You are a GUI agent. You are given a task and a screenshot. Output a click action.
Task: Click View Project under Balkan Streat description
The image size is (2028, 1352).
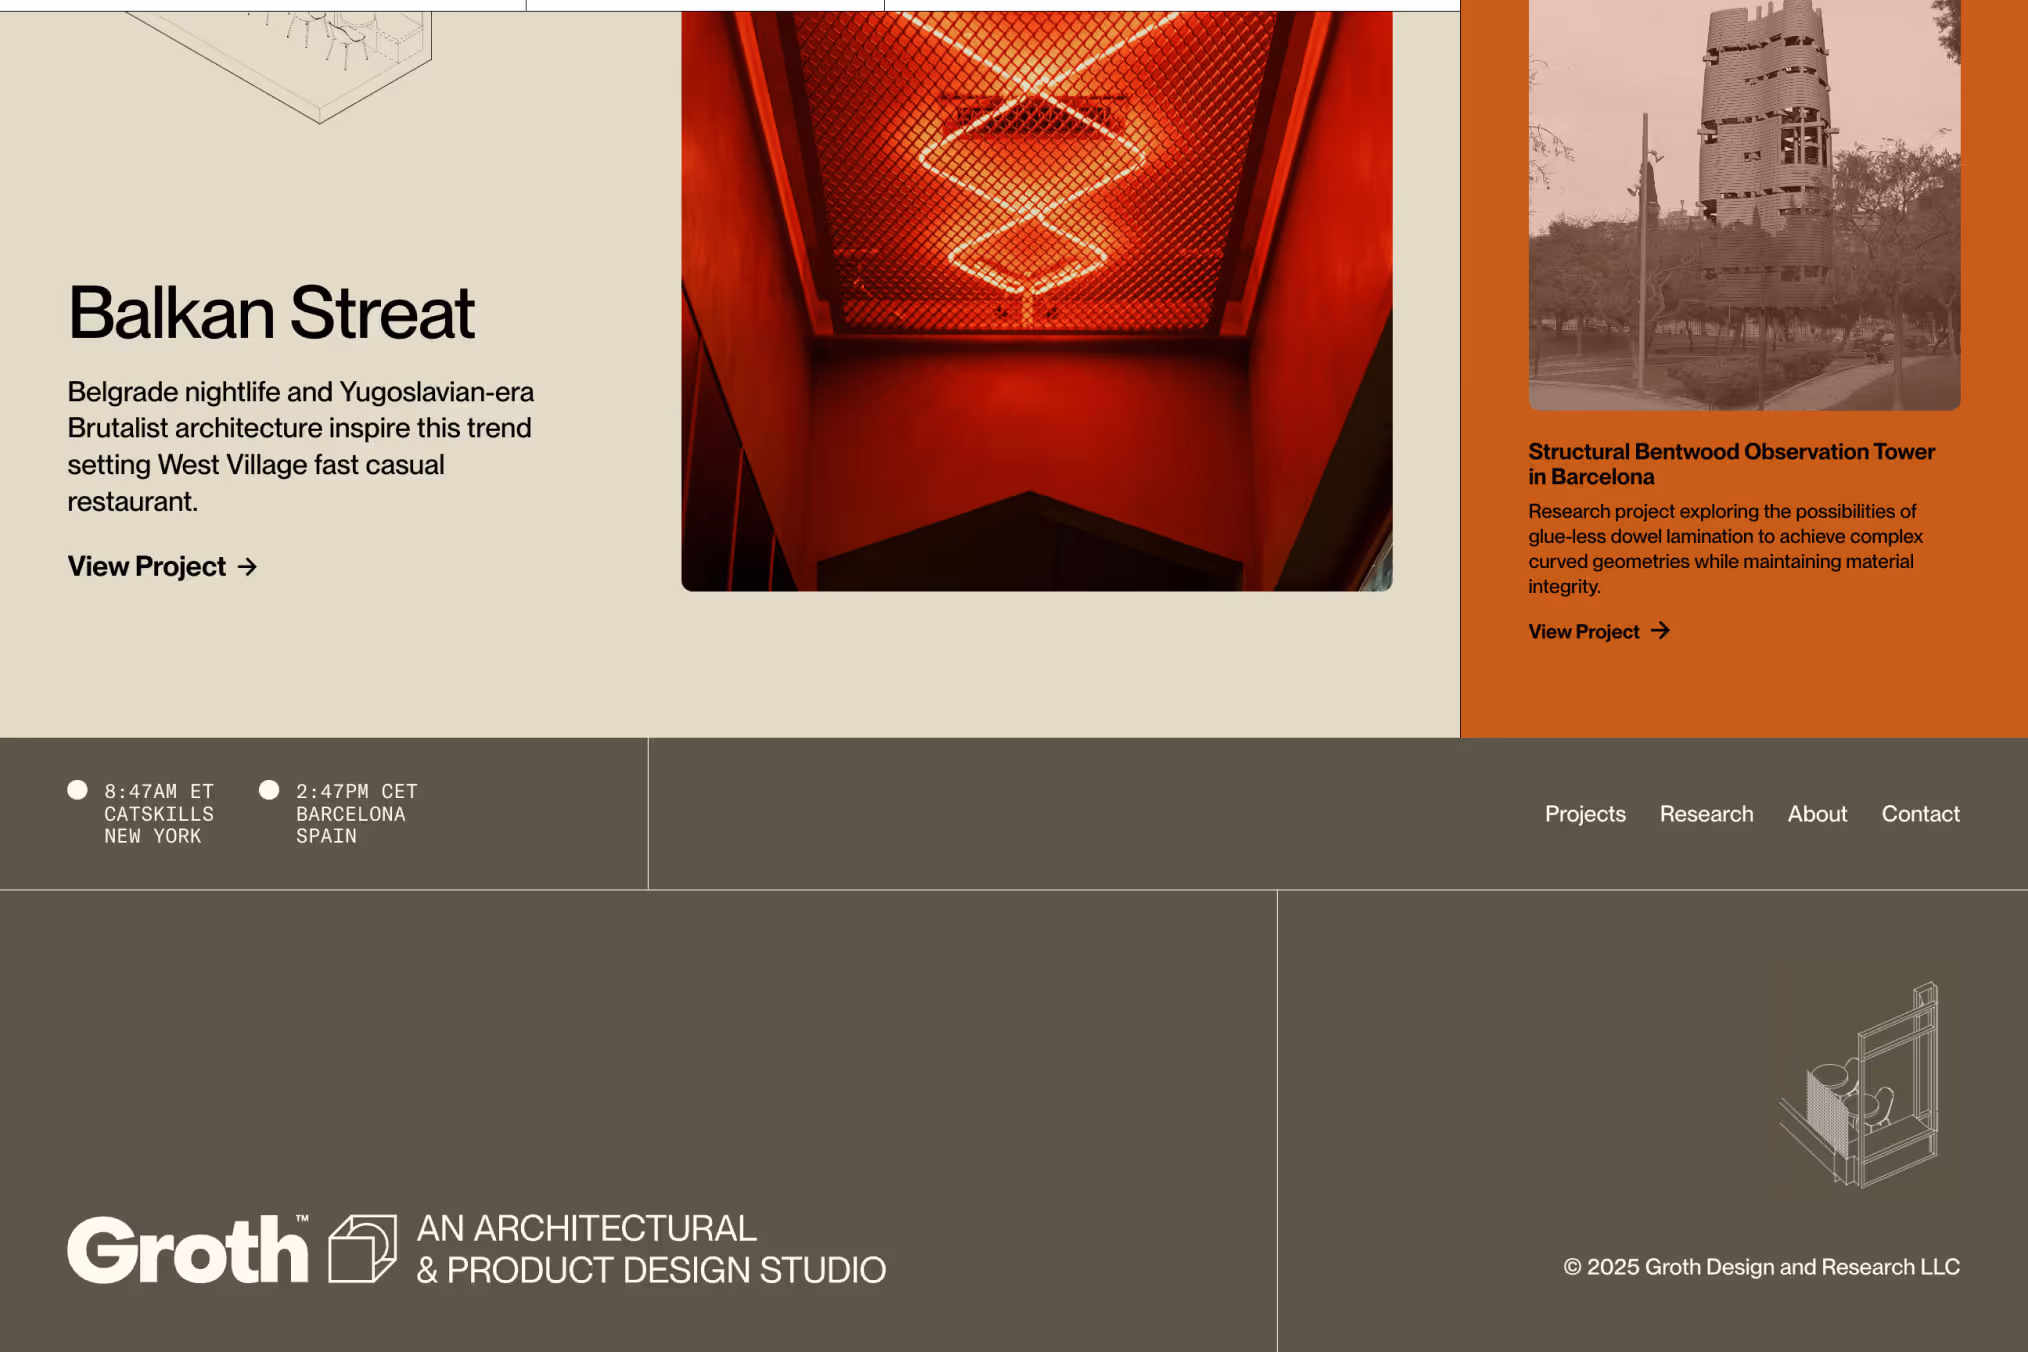pos(145,567)
